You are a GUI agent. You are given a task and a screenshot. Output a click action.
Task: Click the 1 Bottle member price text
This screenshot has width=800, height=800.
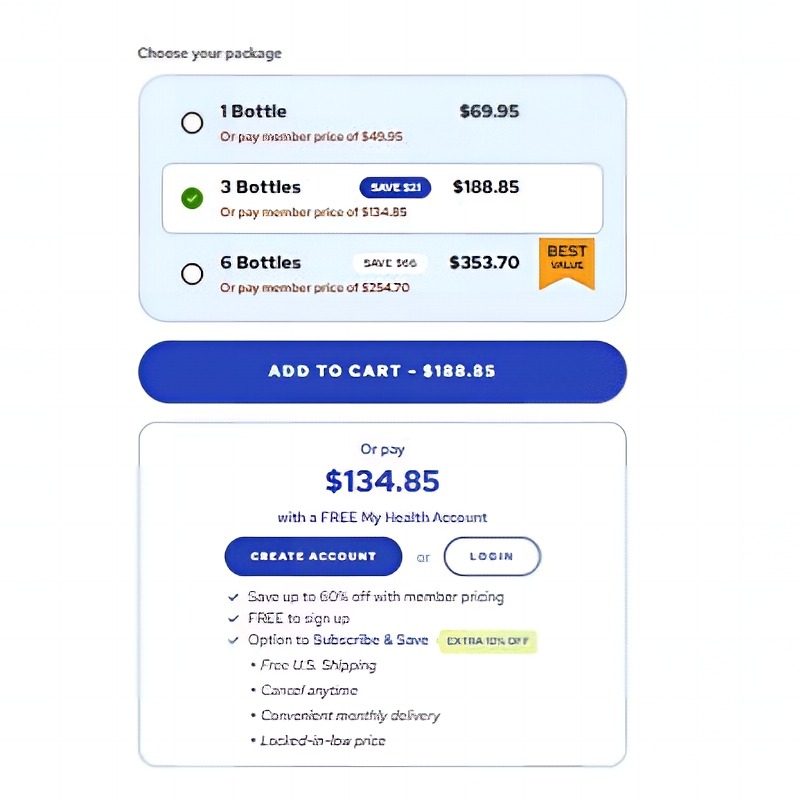(x=311, y=137)
